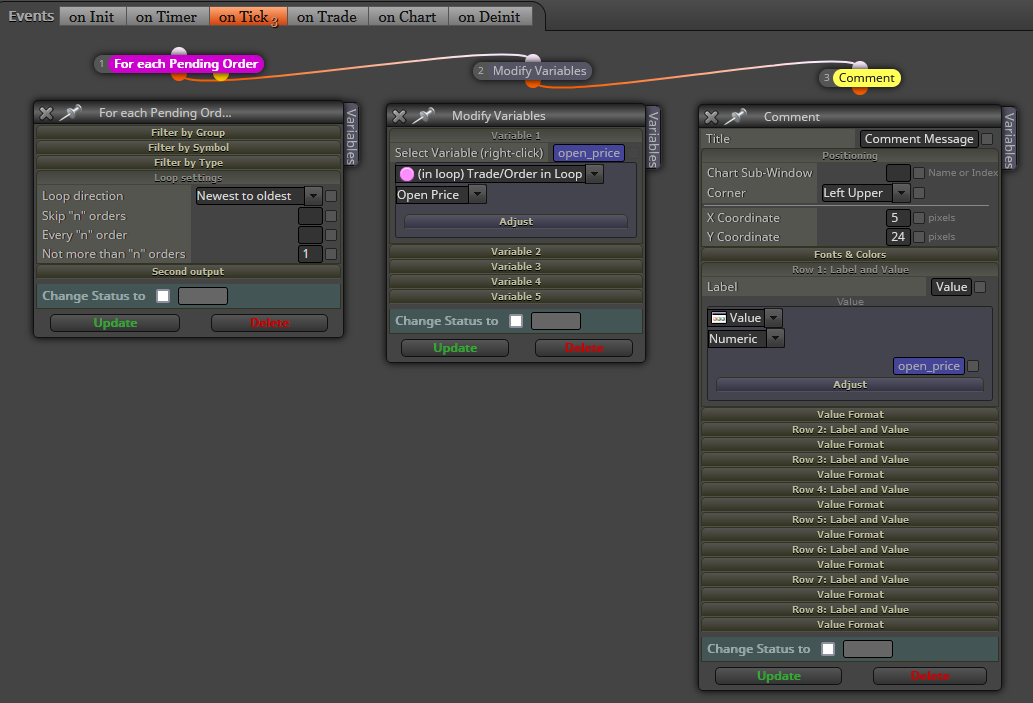Viewport: 1033px width, 703px height.
Task: Open Variables side tab of Comment panel
Action: pyautogui.click(x=1009, y=140)
